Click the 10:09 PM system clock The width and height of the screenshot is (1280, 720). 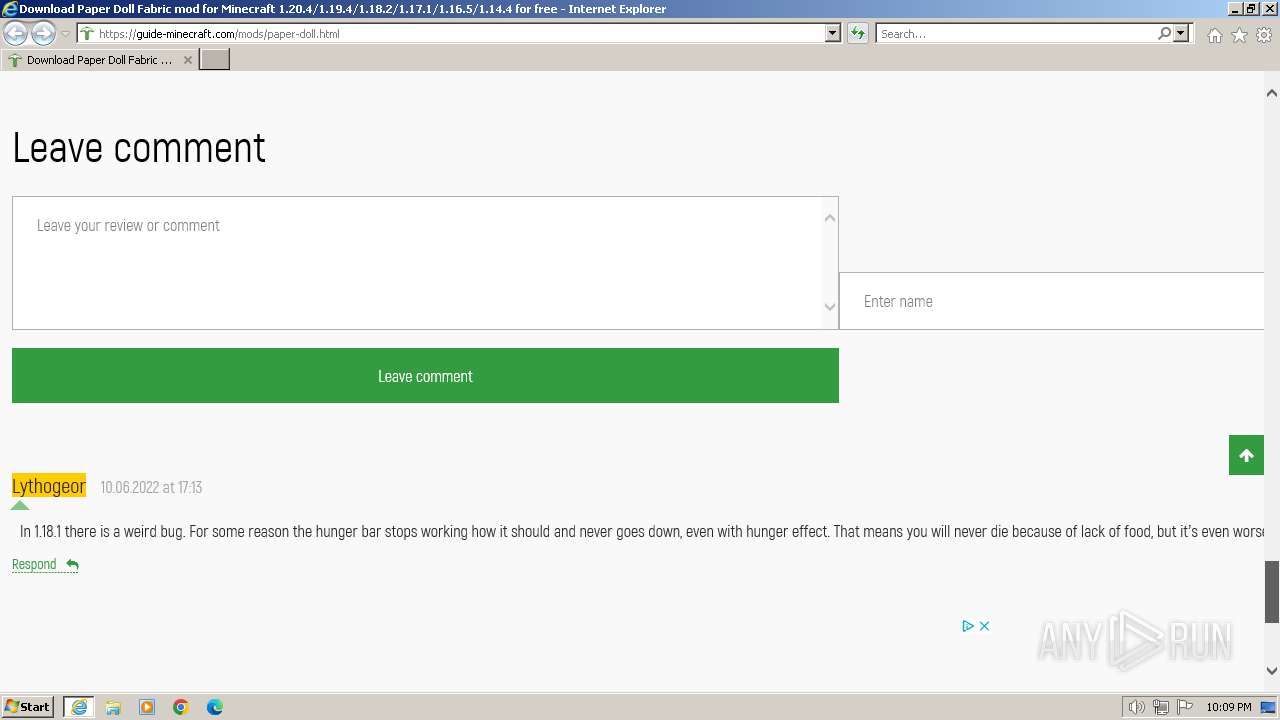pos(1228,707)
